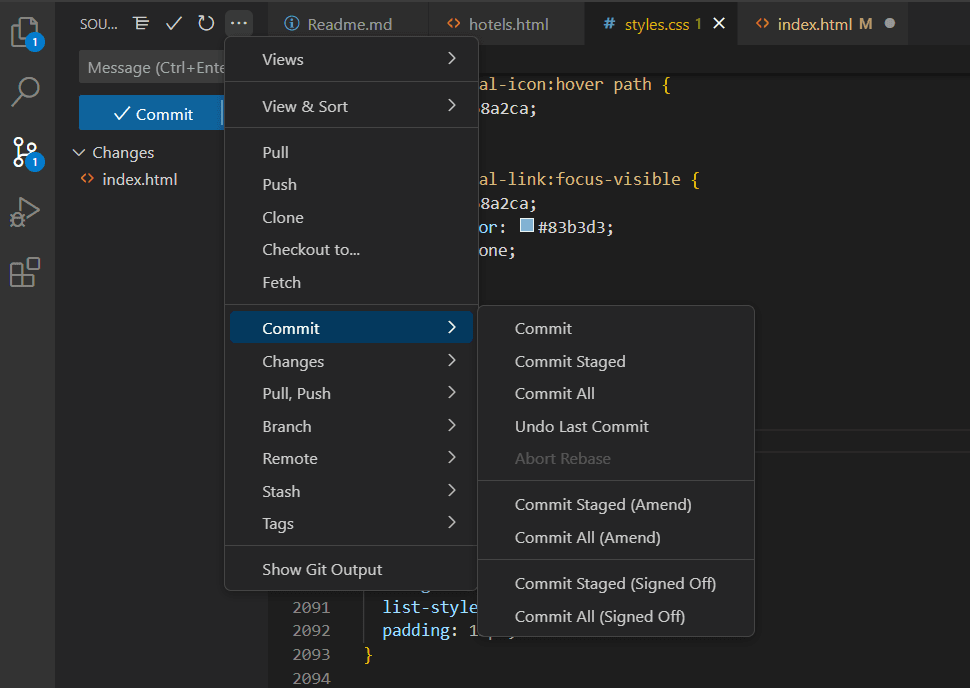
Task: Expand the Pull, Push submenu
Action: pyautogui.click(x=351, y=393)
